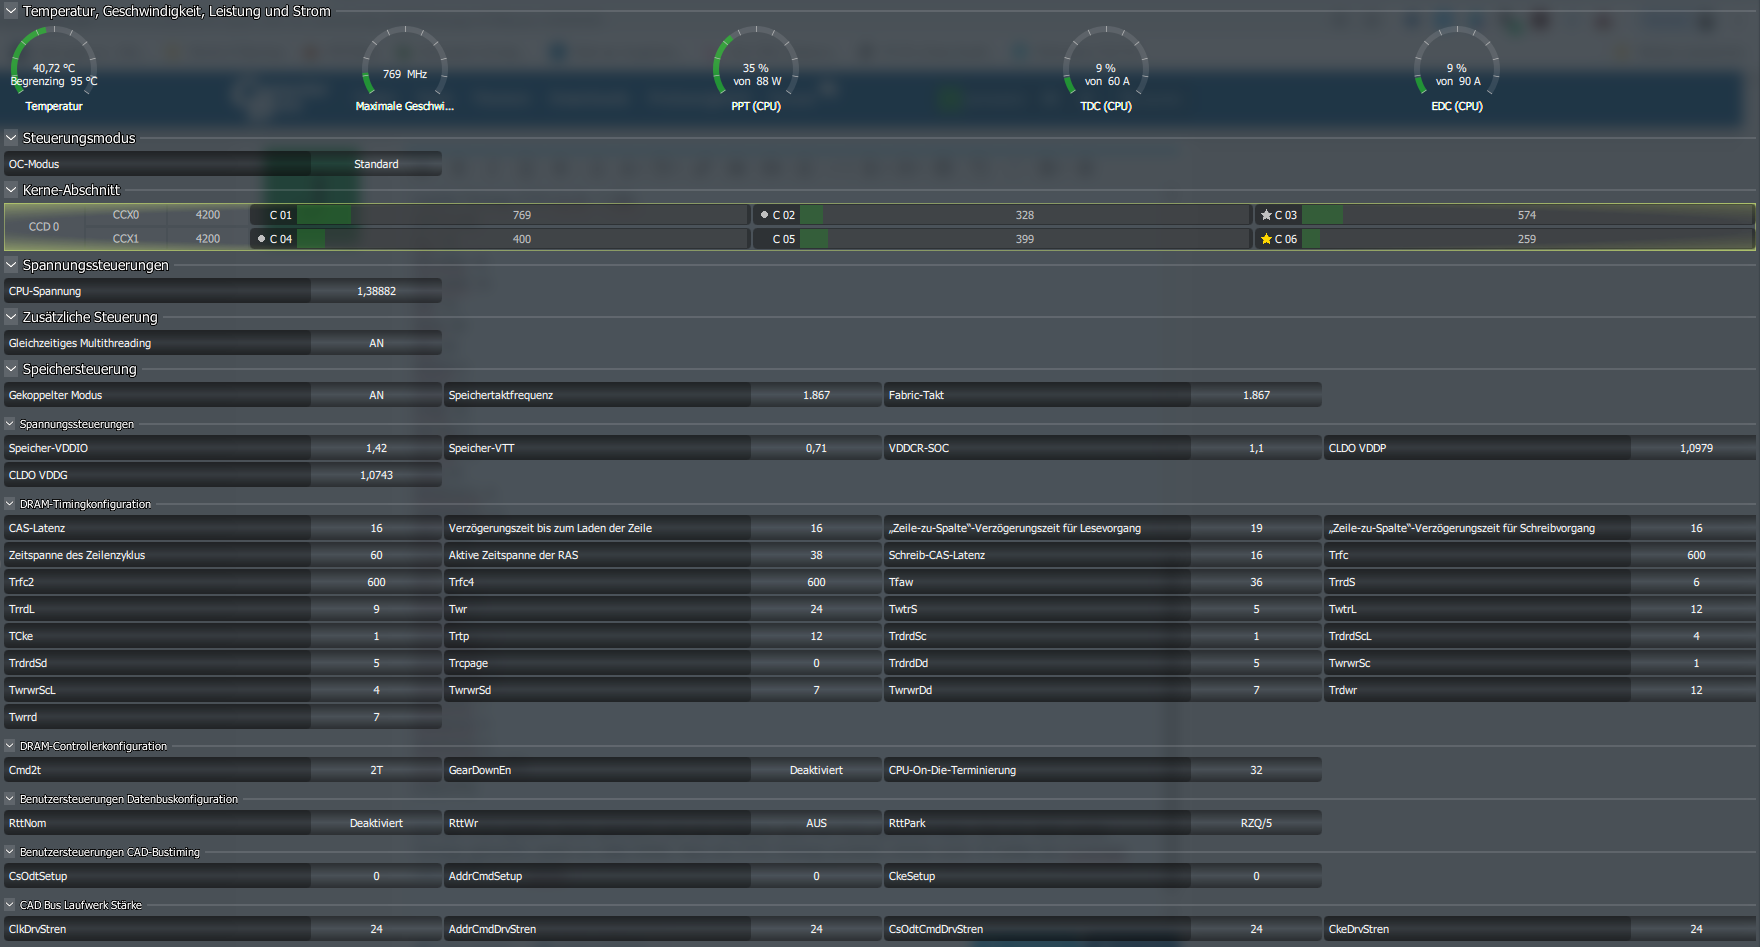1760x947 pixels.
Task: Click the Schreib-CAS-Latenz value 16
Action: tap(1256, 555)
